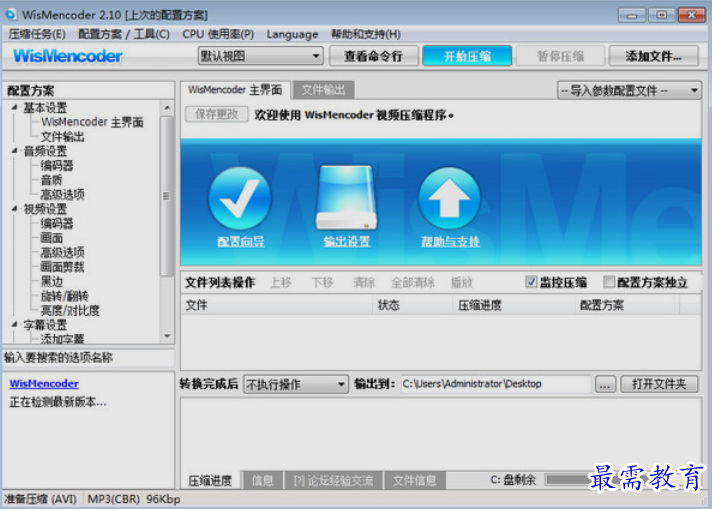Select 黑边 in the tree
This screenshot has height=509, width=712.
point(51,282)
